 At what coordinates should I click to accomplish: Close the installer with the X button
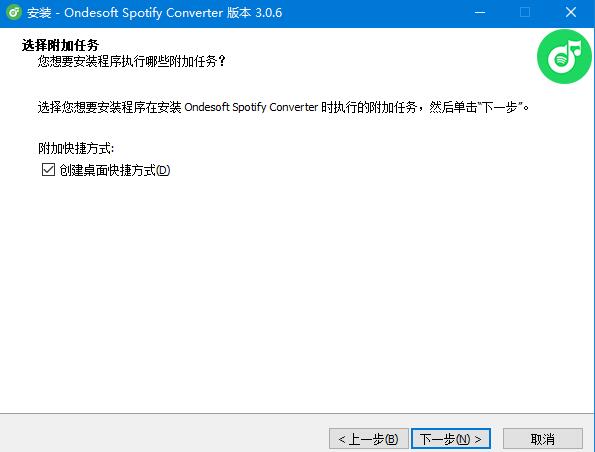(x=571, y=13)
